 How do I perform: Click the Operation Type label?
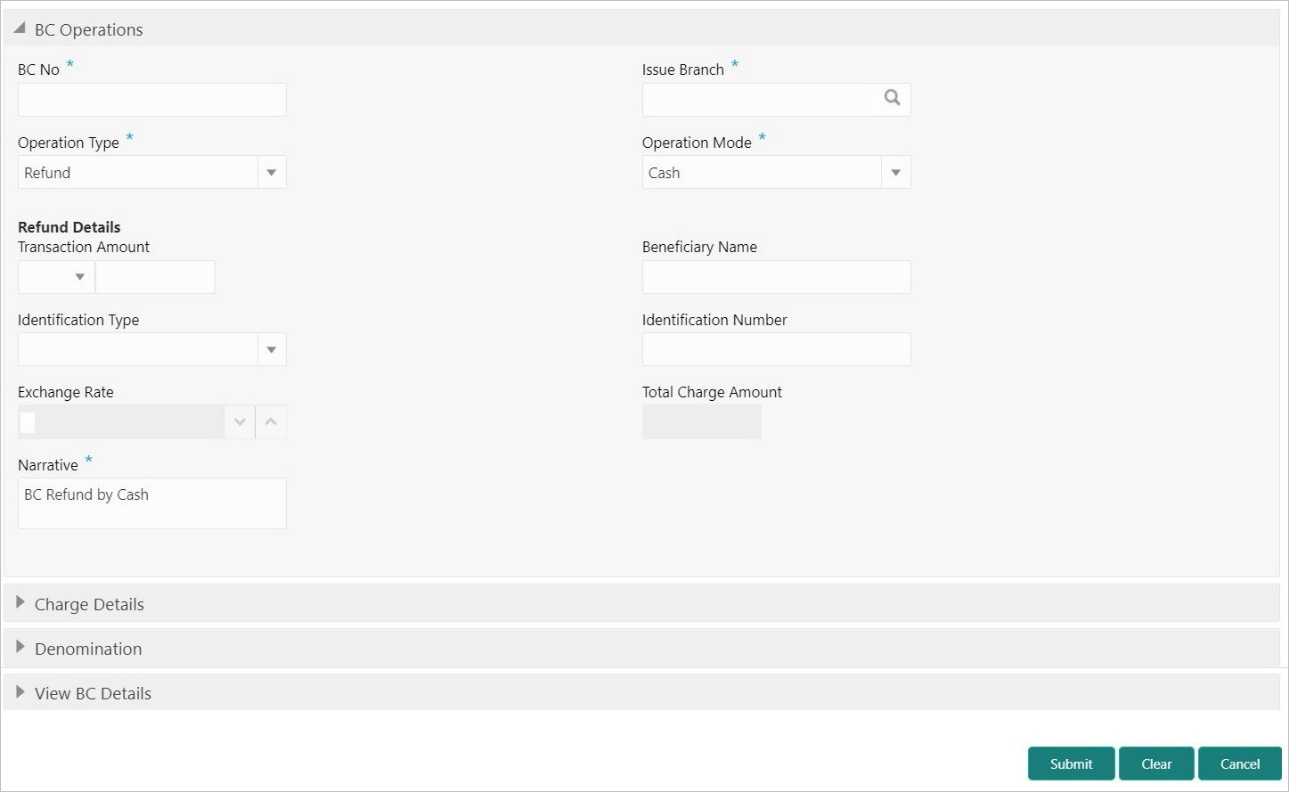pos(68,143)
